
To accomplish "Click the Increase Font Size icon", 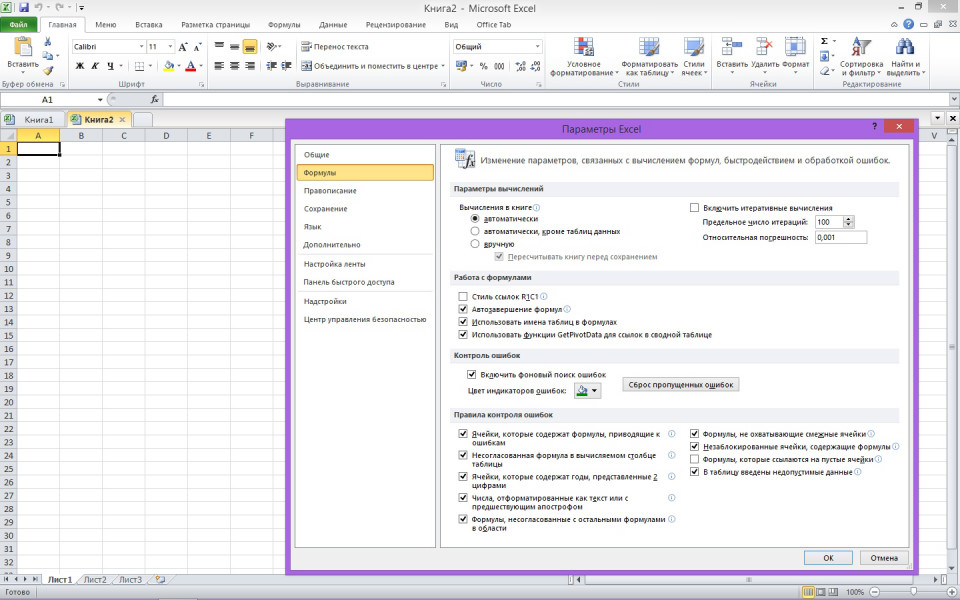I will [x=182, y=47].
